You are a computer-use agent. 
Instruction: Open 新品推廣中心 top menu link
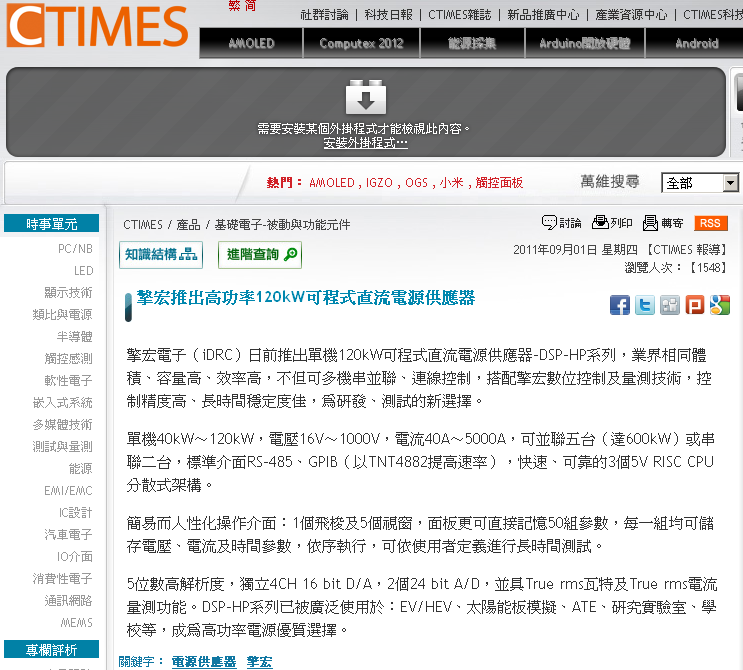tap(543, 15)
